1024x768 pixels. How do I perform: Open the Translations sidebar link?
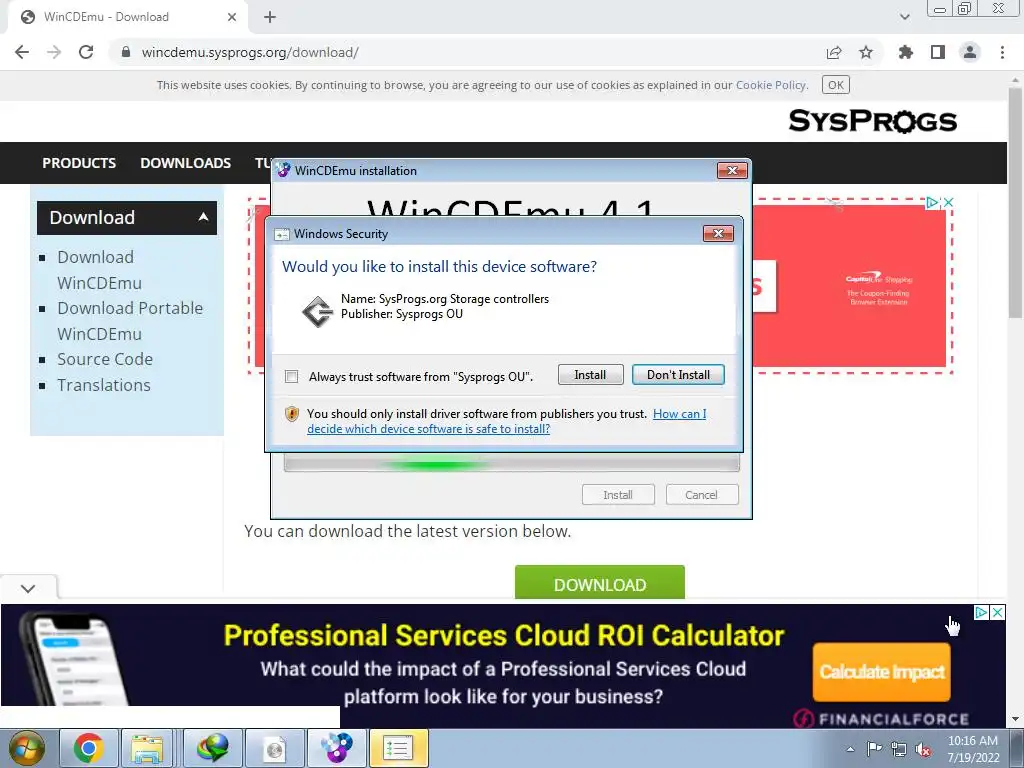coord(104,385)
